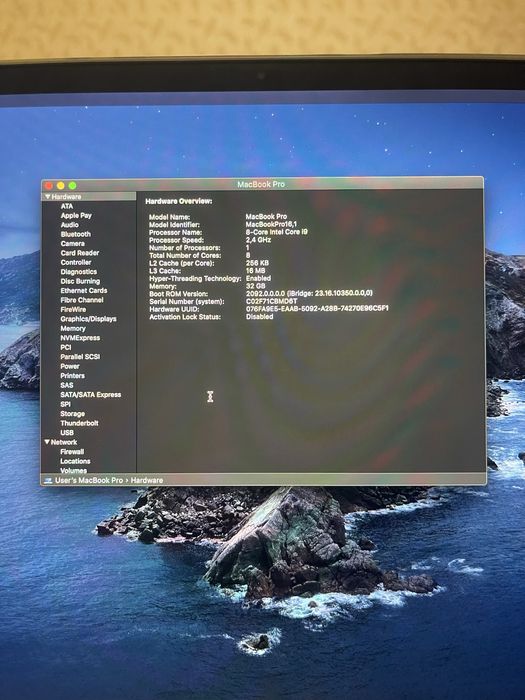The width and height of the screenshot is (525, 700).
Task: Select SAS in the sidebar
Action: [x=67, y=385]
